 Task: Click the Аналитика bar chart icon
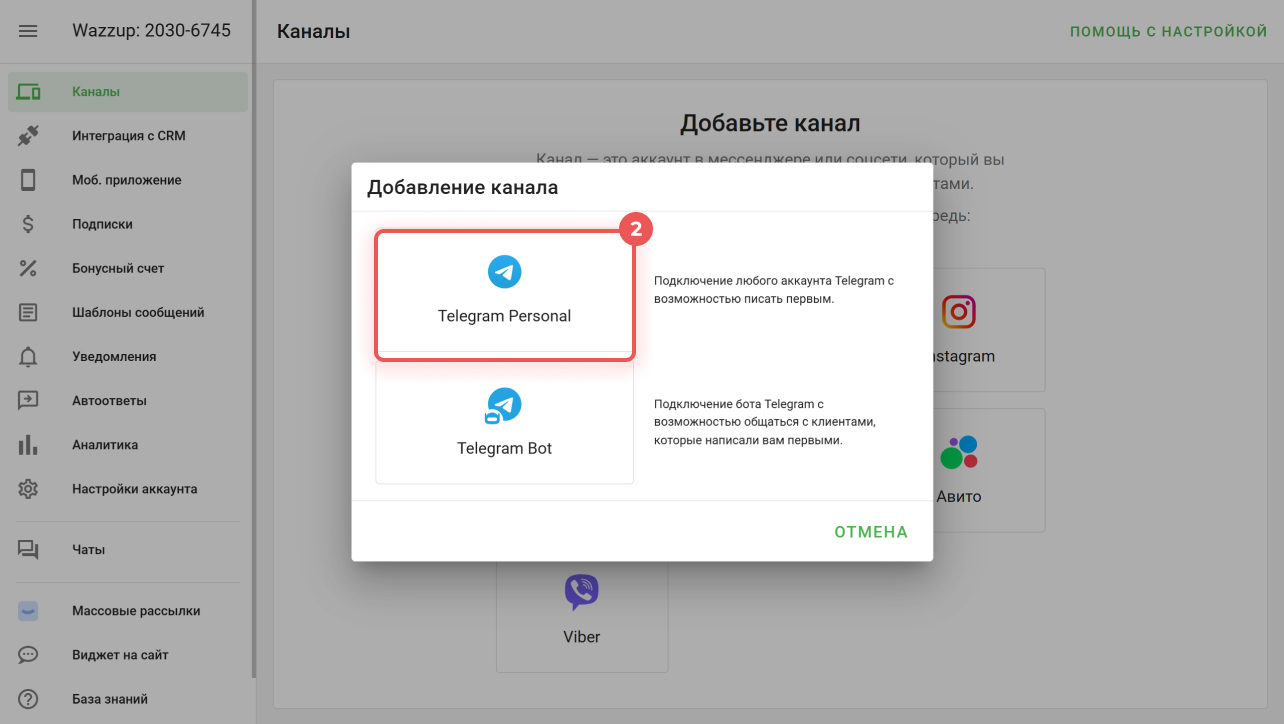28,445
